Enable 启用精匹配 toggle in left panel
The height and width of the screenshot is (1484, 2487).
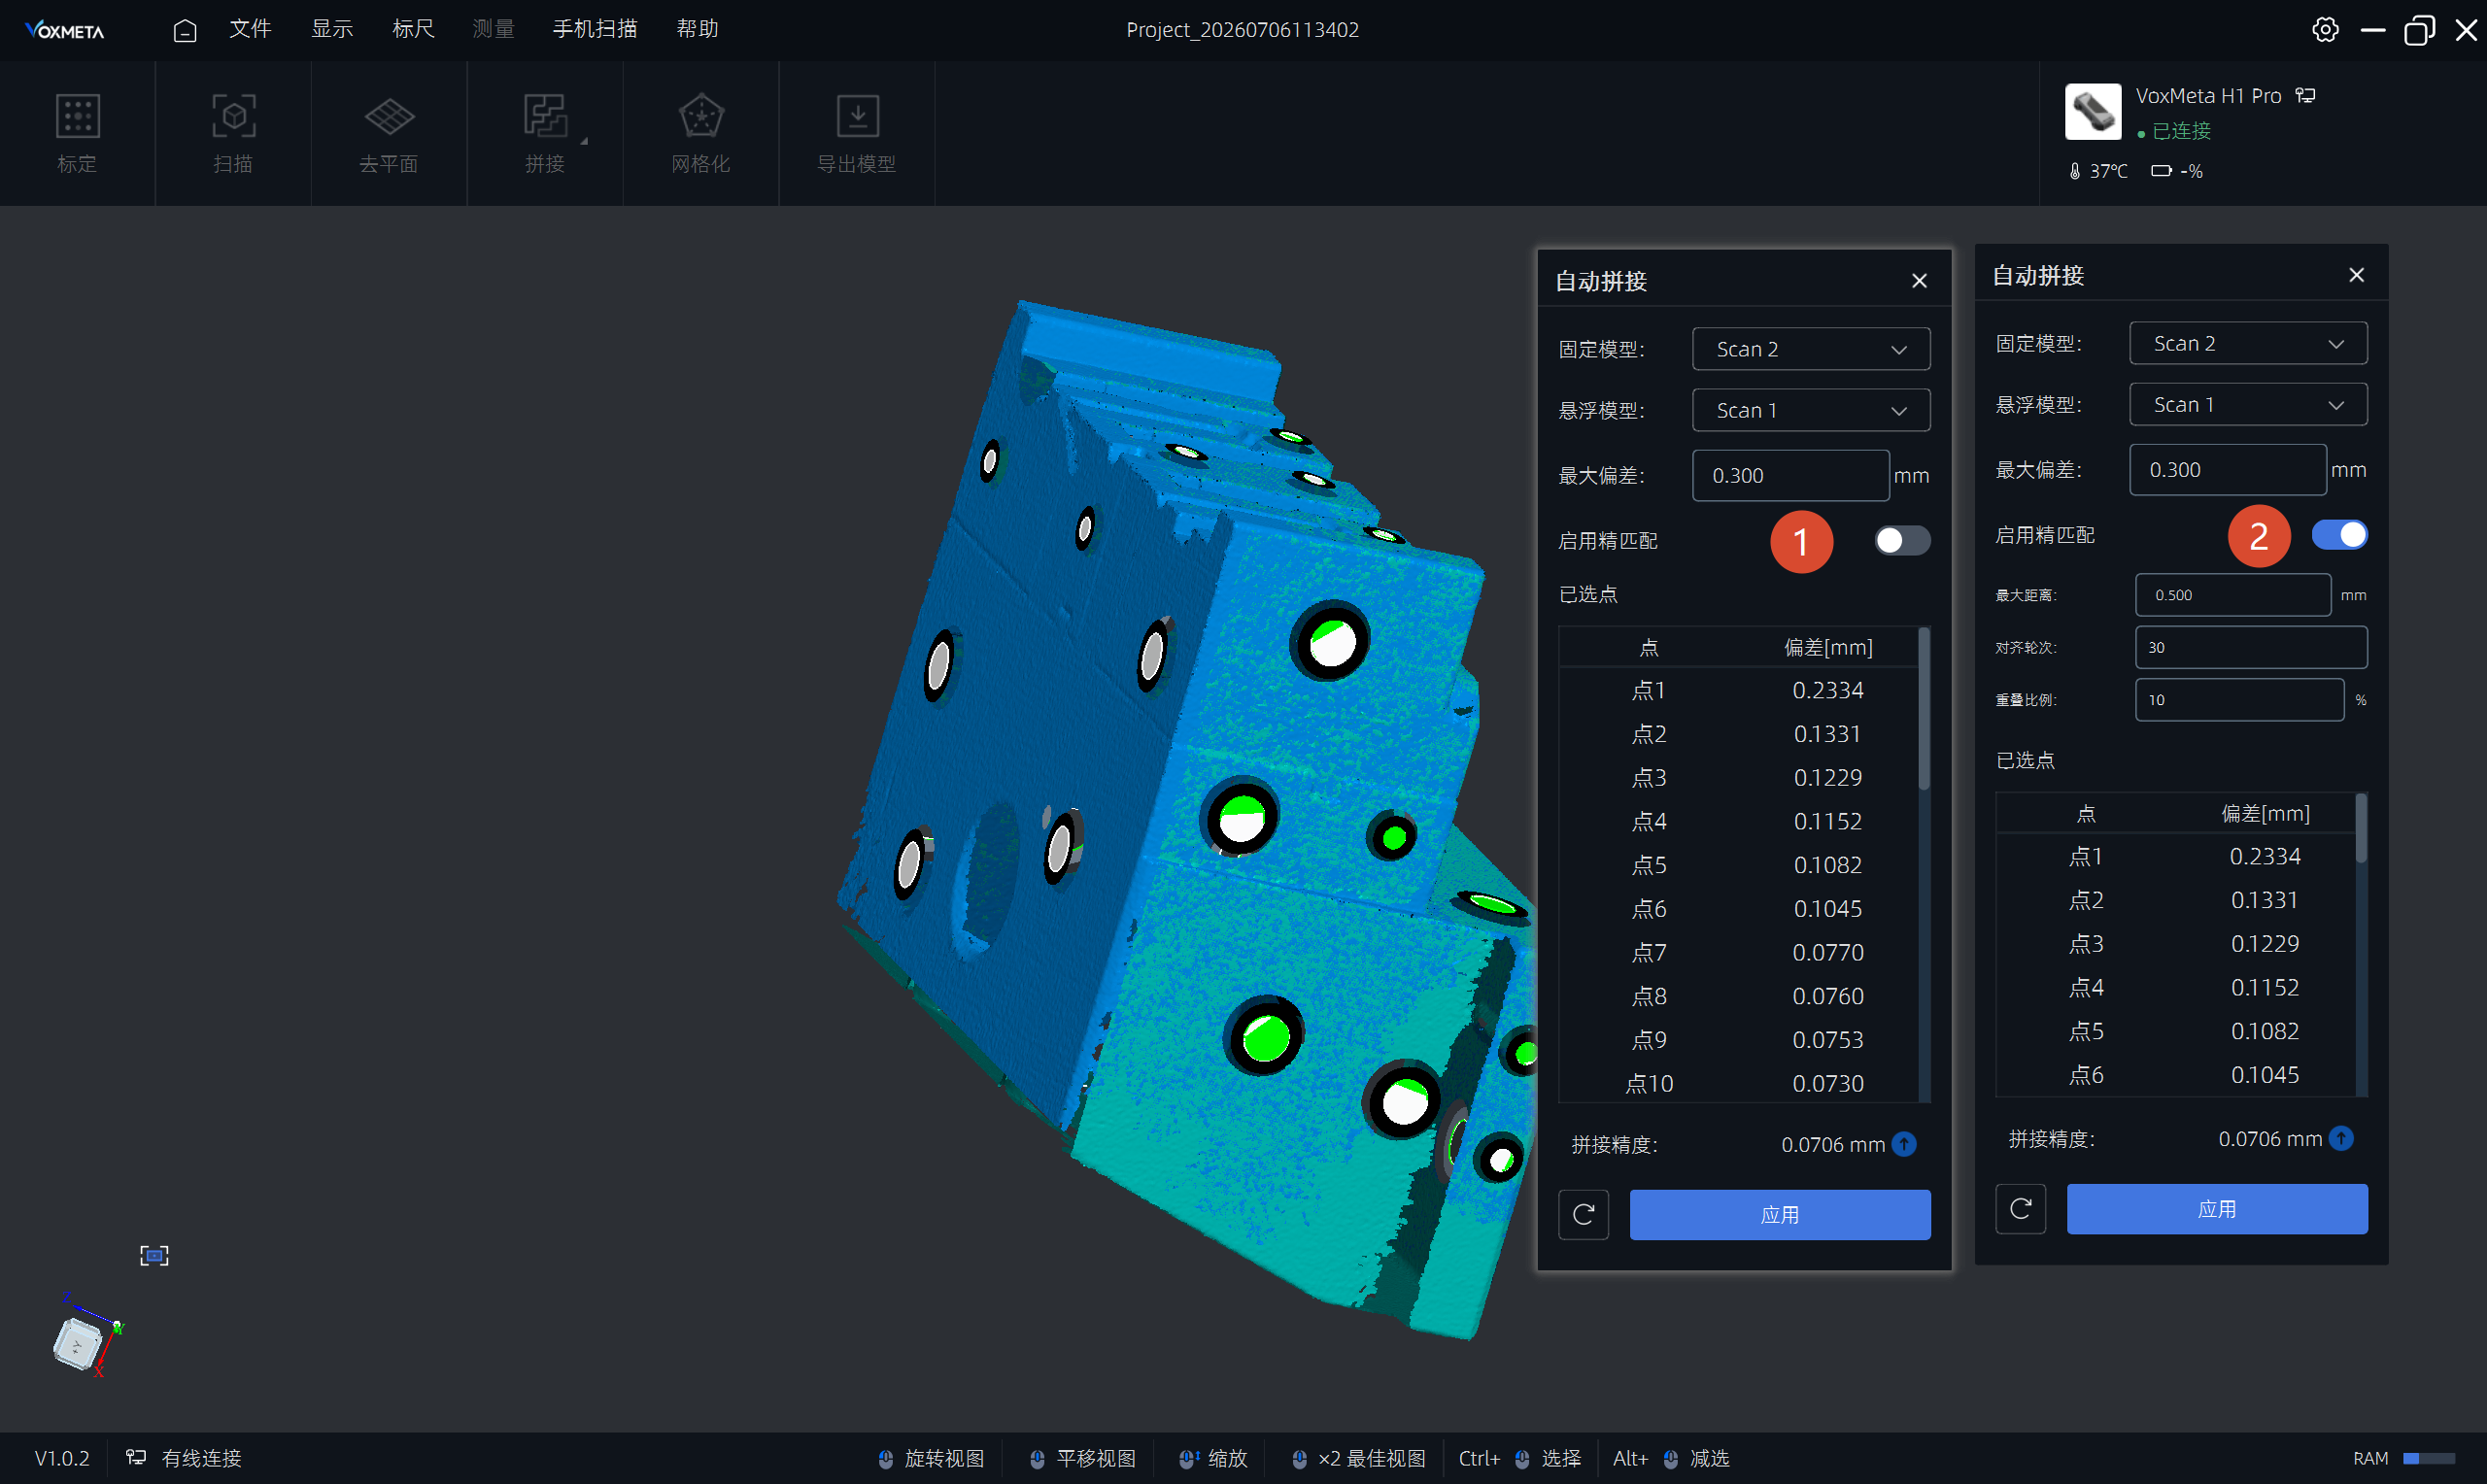coord(1902,540)
